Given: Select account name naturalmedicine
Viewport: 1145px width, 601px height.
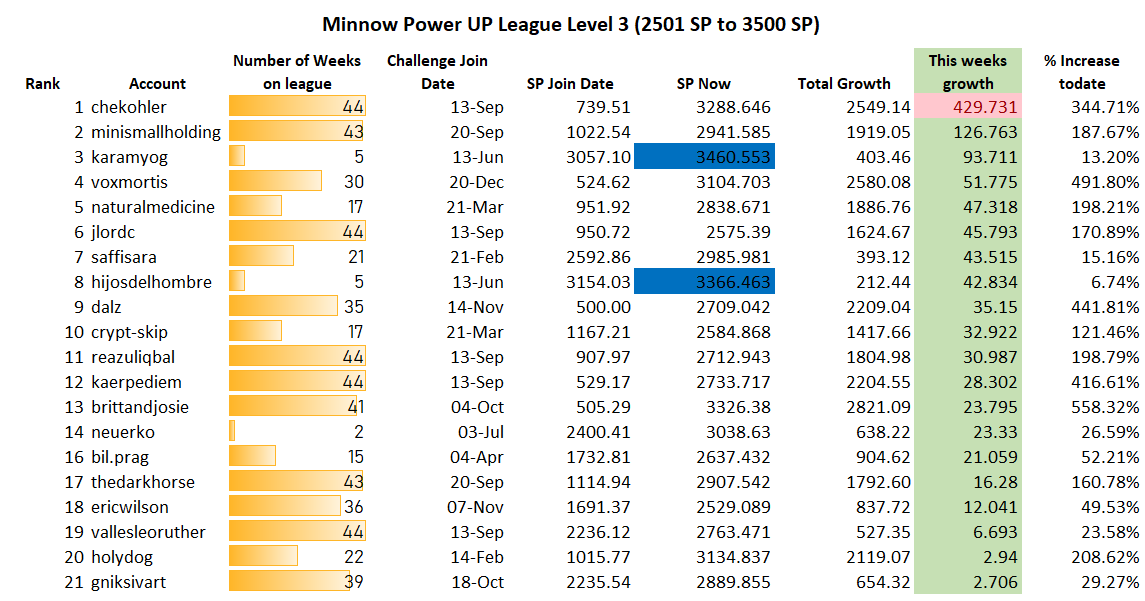Looking at the screenshot, I should [153, 207].
